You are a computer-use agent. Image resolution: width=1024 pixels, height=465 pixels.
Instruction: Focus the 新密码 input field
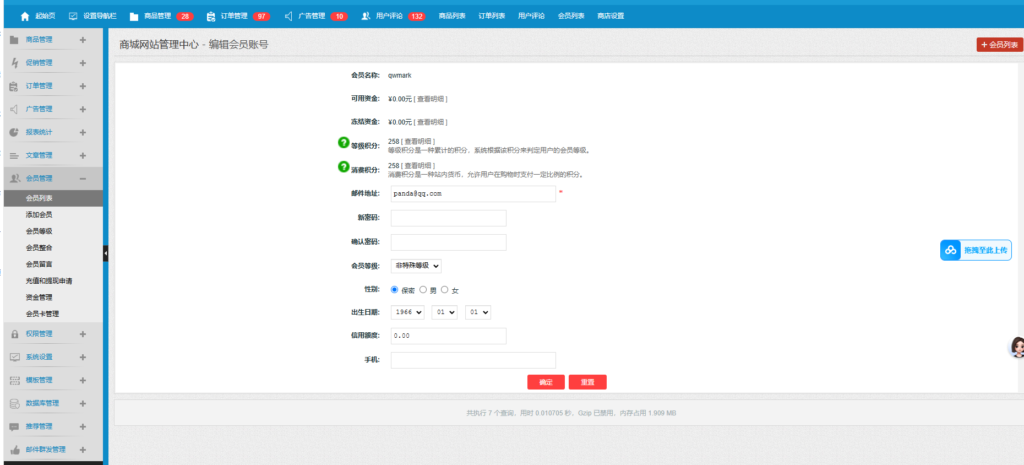click(x=449, y=218)
